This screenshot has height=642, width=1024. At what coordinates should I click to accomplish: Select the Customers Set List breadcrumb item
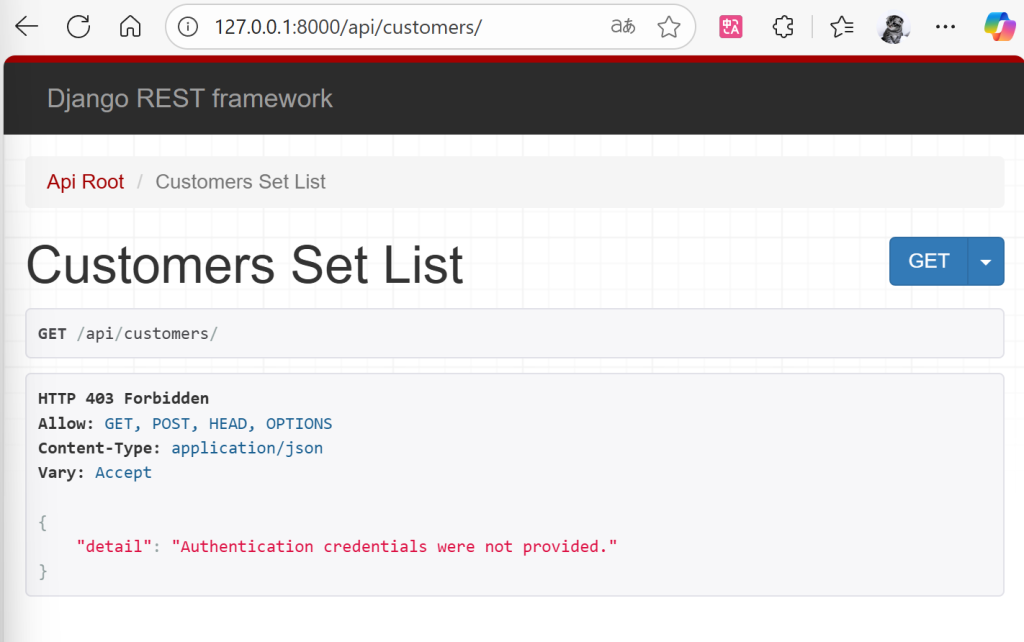pyautogui.click(x=240, y=182)
